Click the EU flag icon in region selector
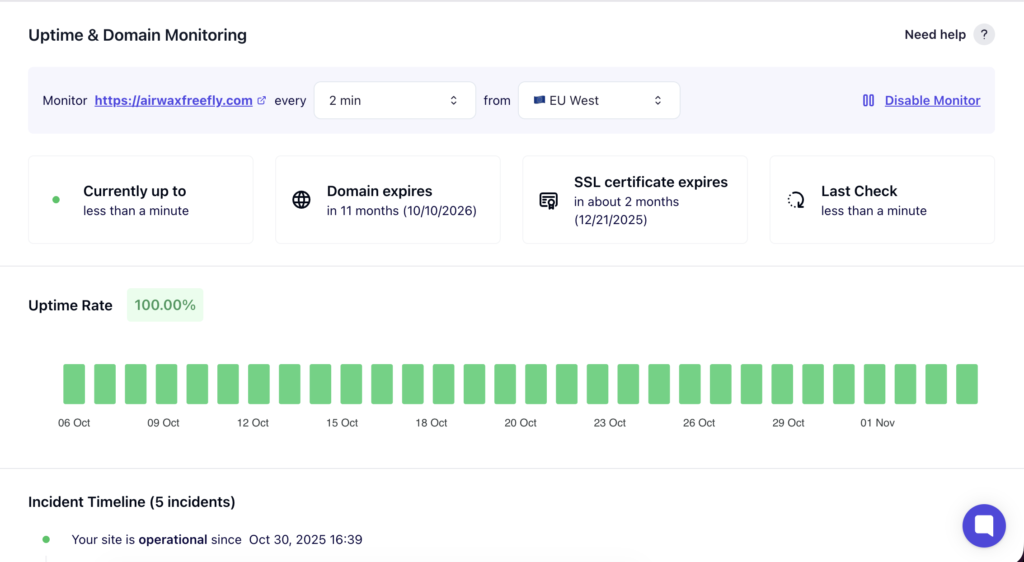This screenshot has width=1024, height=562. 539,101
